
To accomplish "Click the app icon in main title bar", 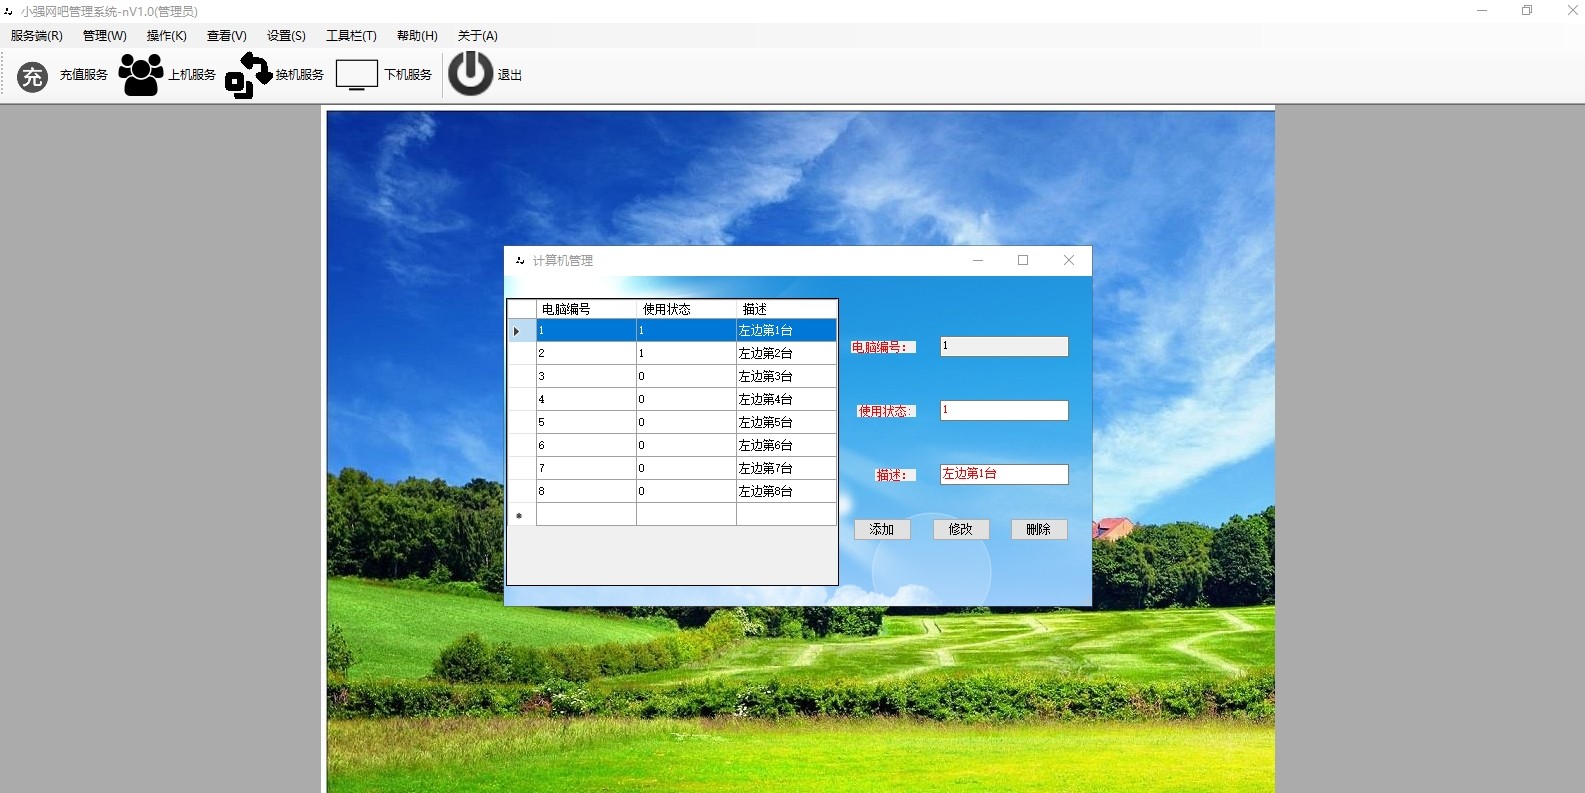I will click(x=9, y=11).
